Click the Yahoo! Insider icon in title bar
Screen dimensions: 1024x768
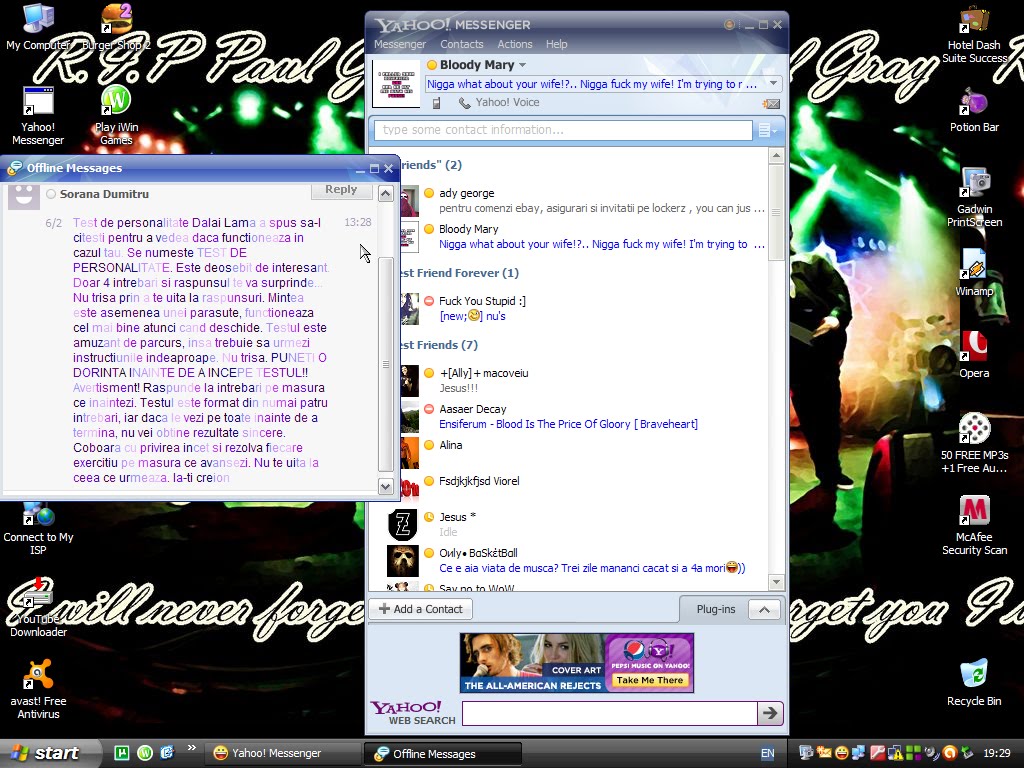(729, 25)
